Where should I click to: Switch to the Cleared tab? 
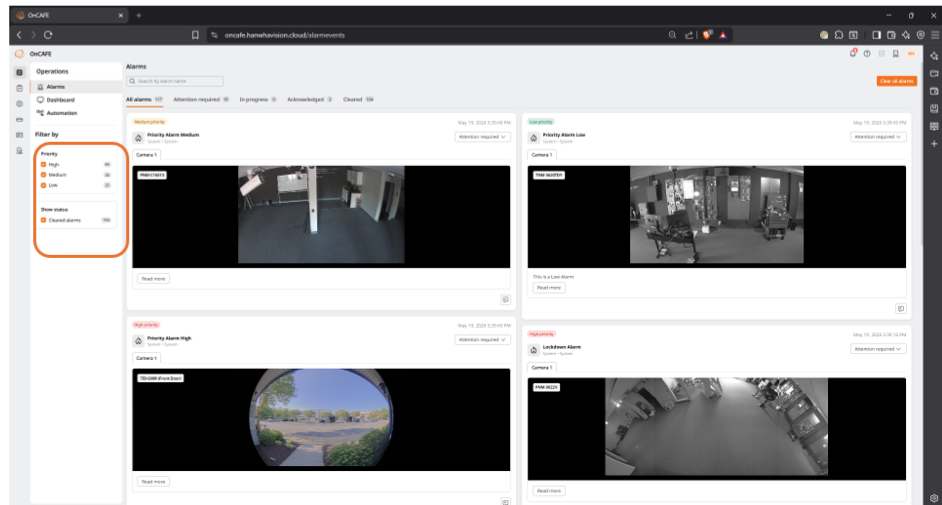358,100
